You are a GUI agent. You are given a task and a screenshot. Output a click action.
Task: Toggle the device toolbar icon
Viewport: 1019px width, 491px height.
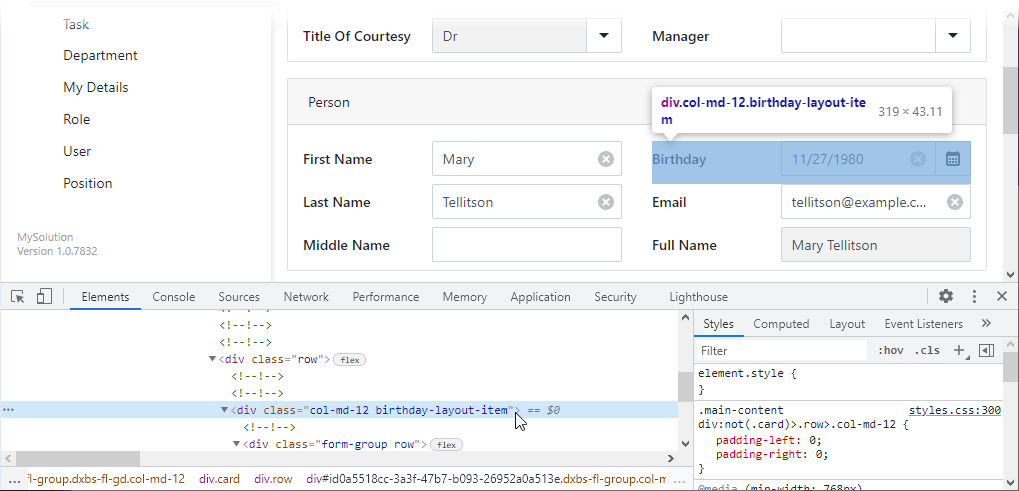(44, 297)
